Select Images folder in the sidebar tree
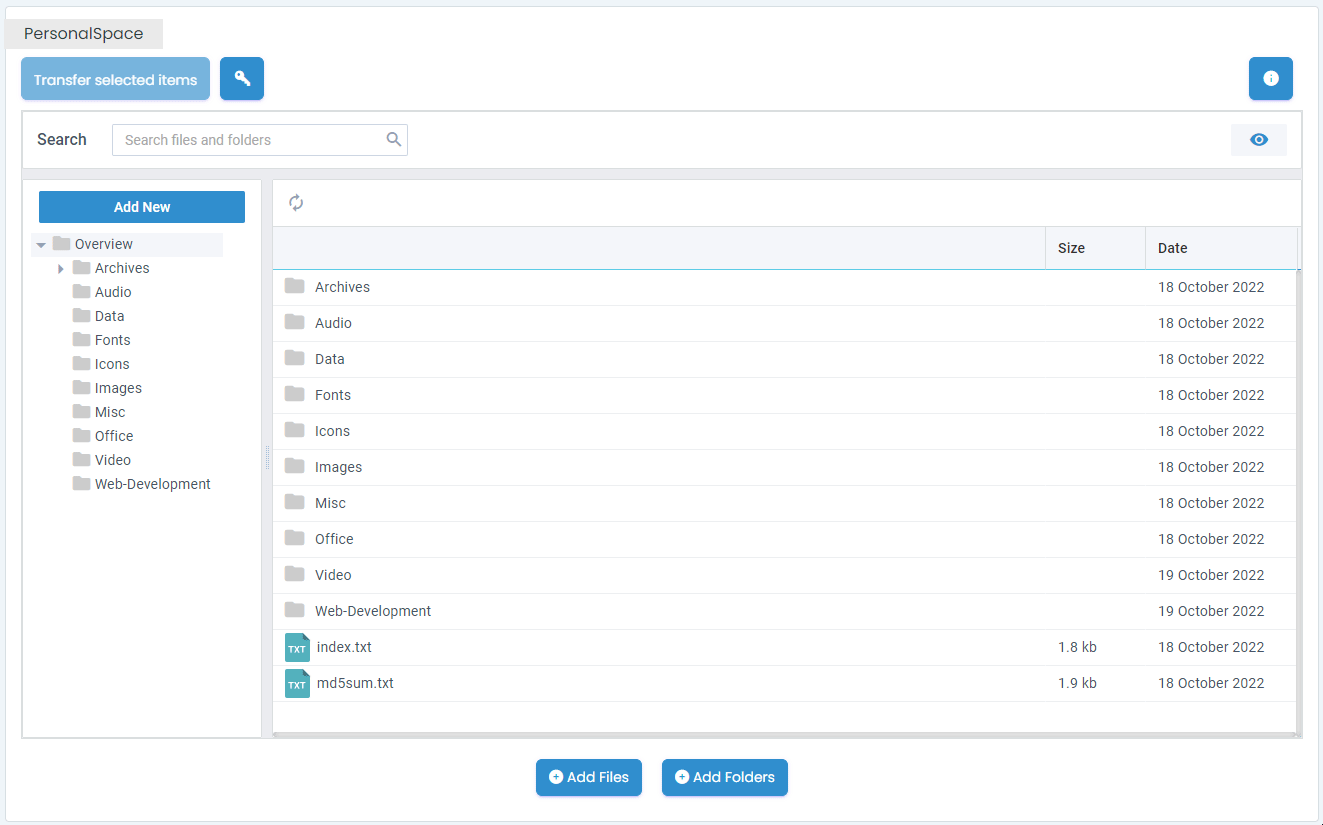The image size is (1323, 825). (118, 388)
